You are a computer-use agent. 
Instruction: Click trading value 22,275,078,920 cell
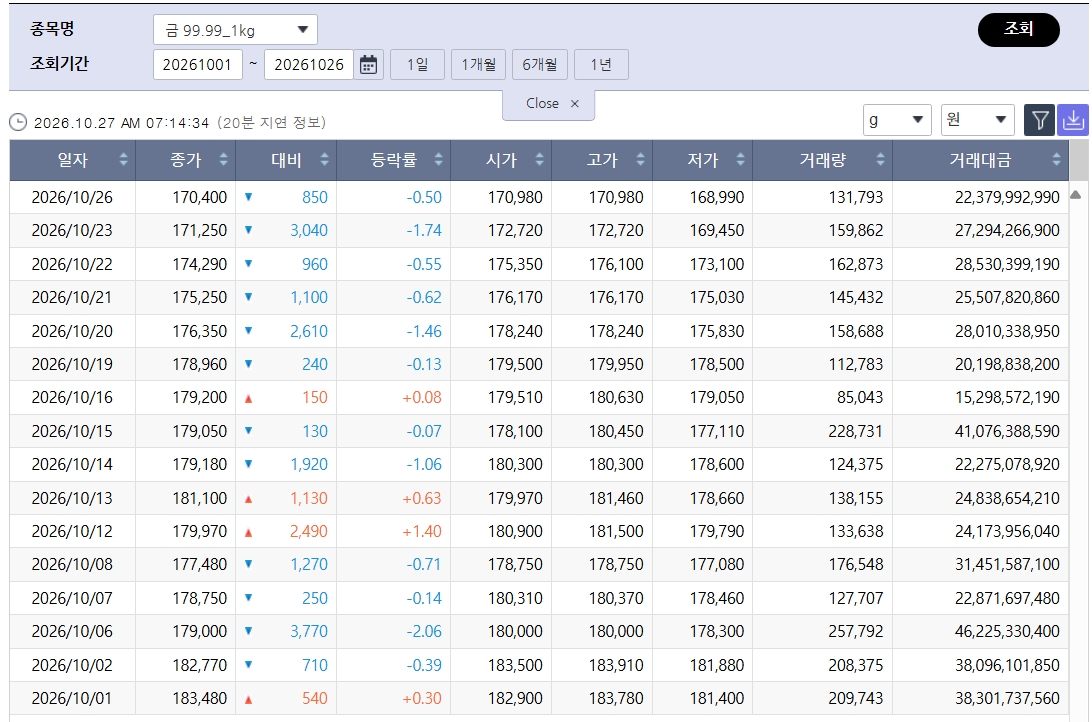[980, 464]
